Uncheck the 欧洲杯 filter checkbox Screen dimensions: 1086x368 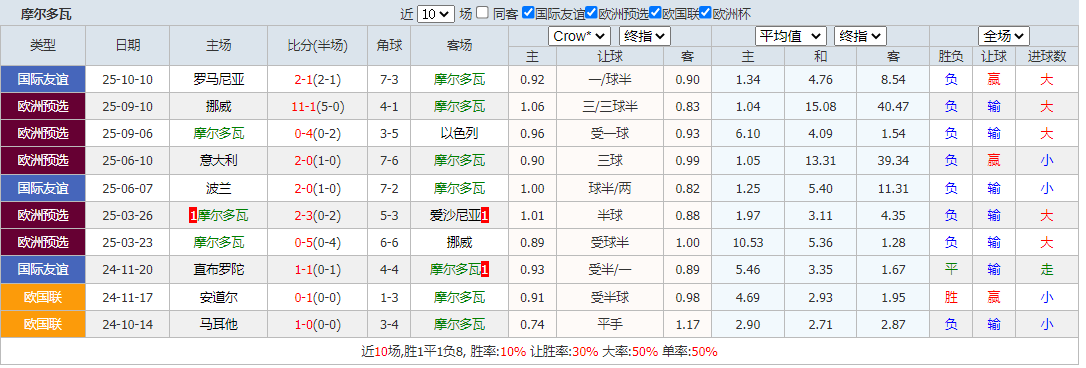[705, 12]
